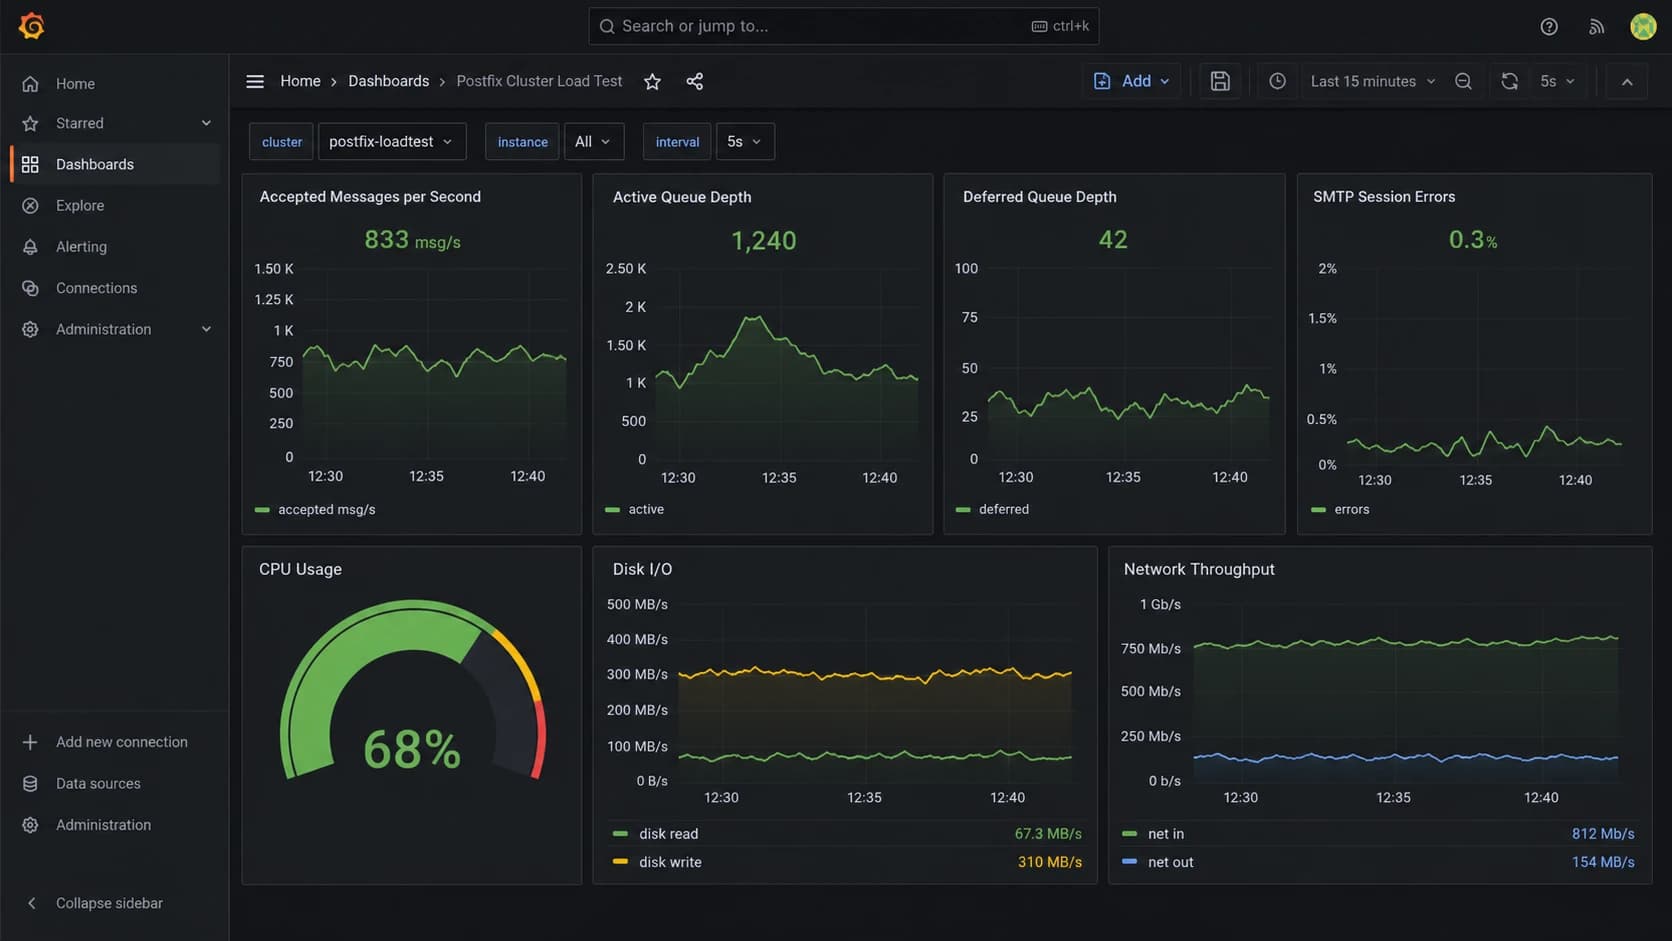The image size is (1672, 941).
Task: Open the 5s auto-refresh interval dropdown
Action: tap(1557, 81)
